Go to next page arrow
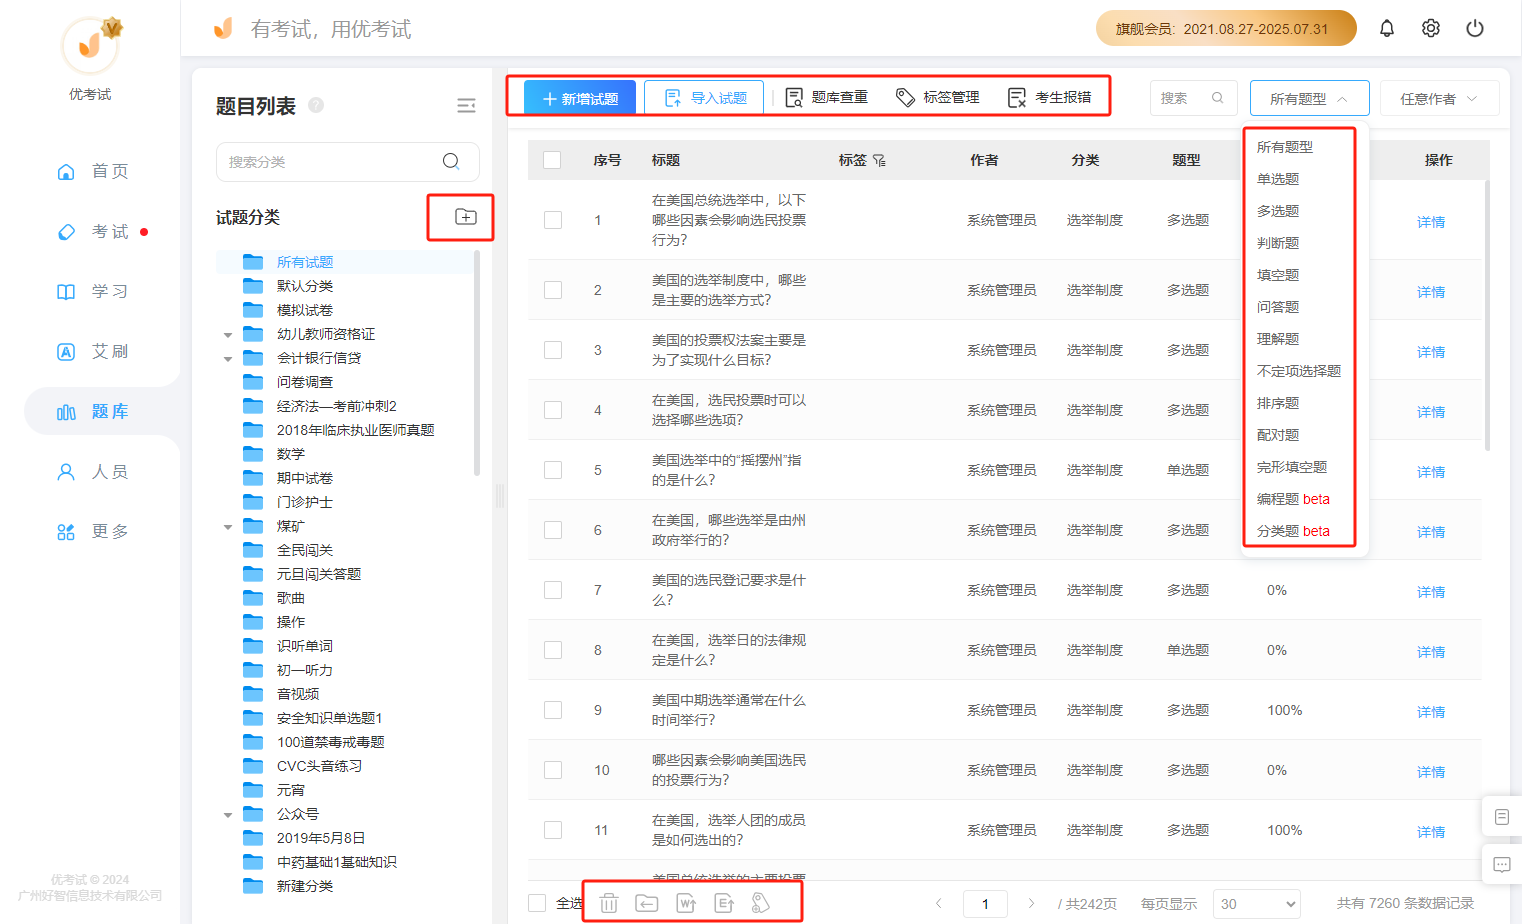 pyautogui.click(x=1031, y=903)
